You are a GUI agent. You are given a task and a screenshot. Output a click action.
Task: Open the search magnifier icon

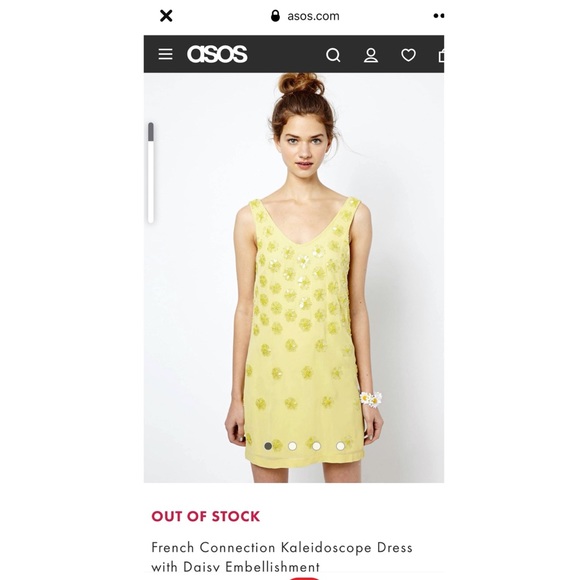333,55
